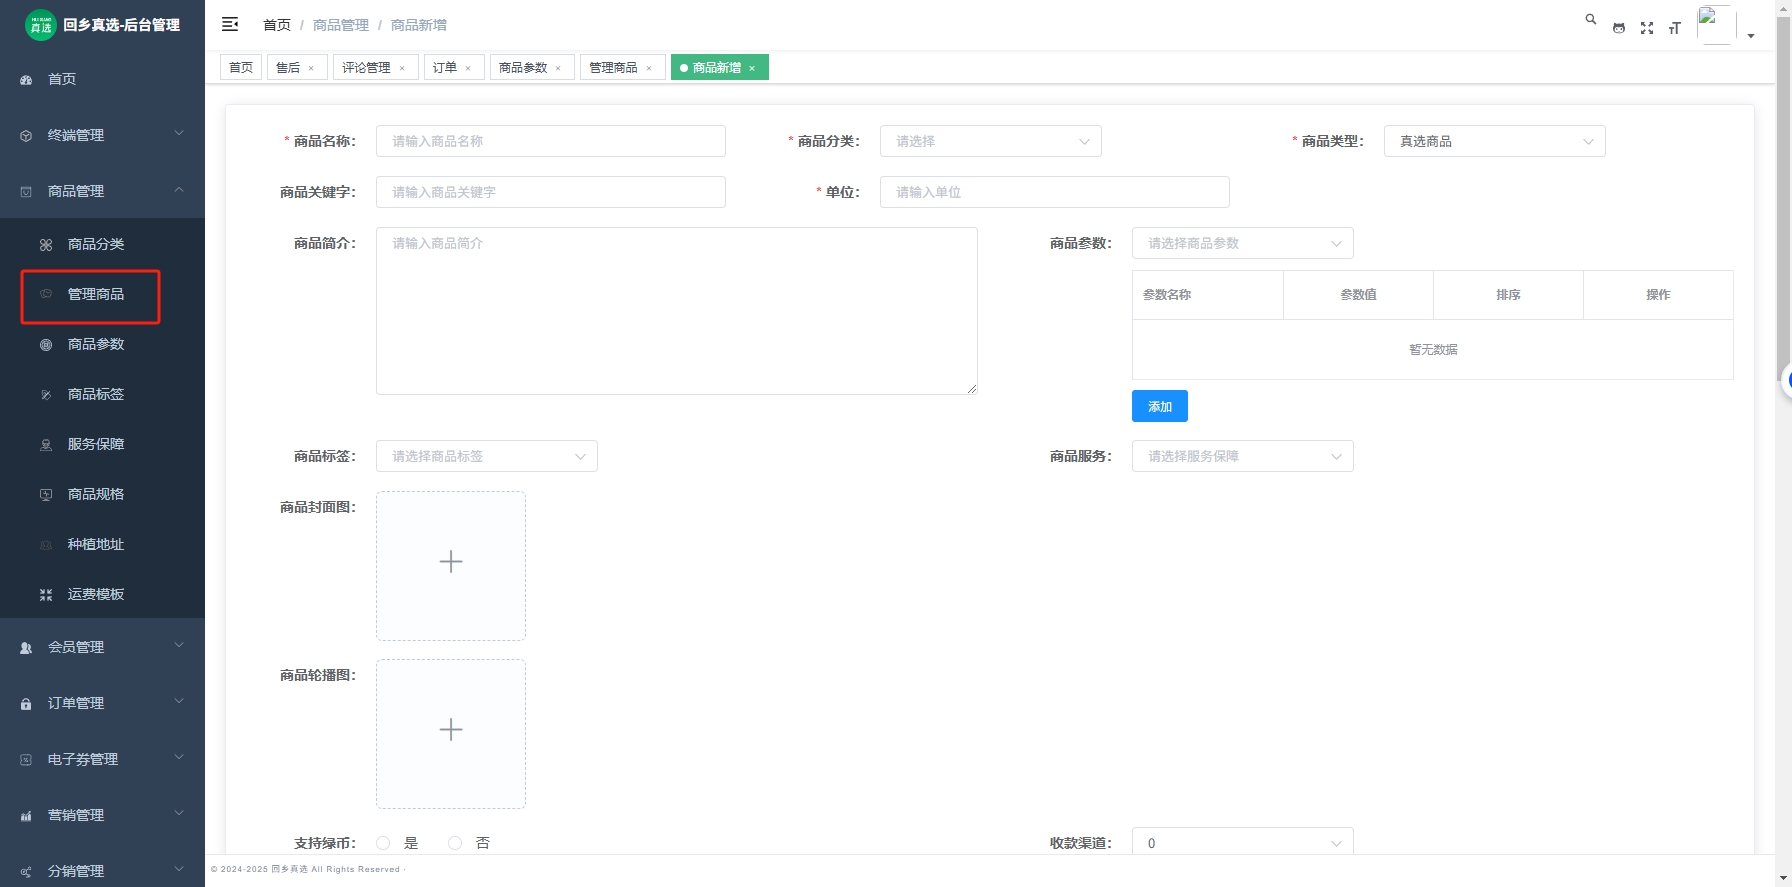Toggle fullscreen with the expand icon
Viewport: 1792px width, 887px height.
point(1647,28)
